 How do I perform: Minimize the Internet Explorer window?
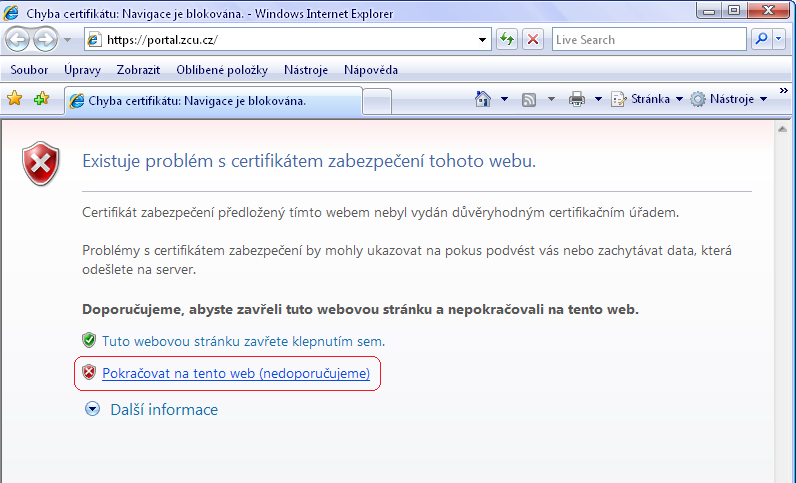click(709, 11)
